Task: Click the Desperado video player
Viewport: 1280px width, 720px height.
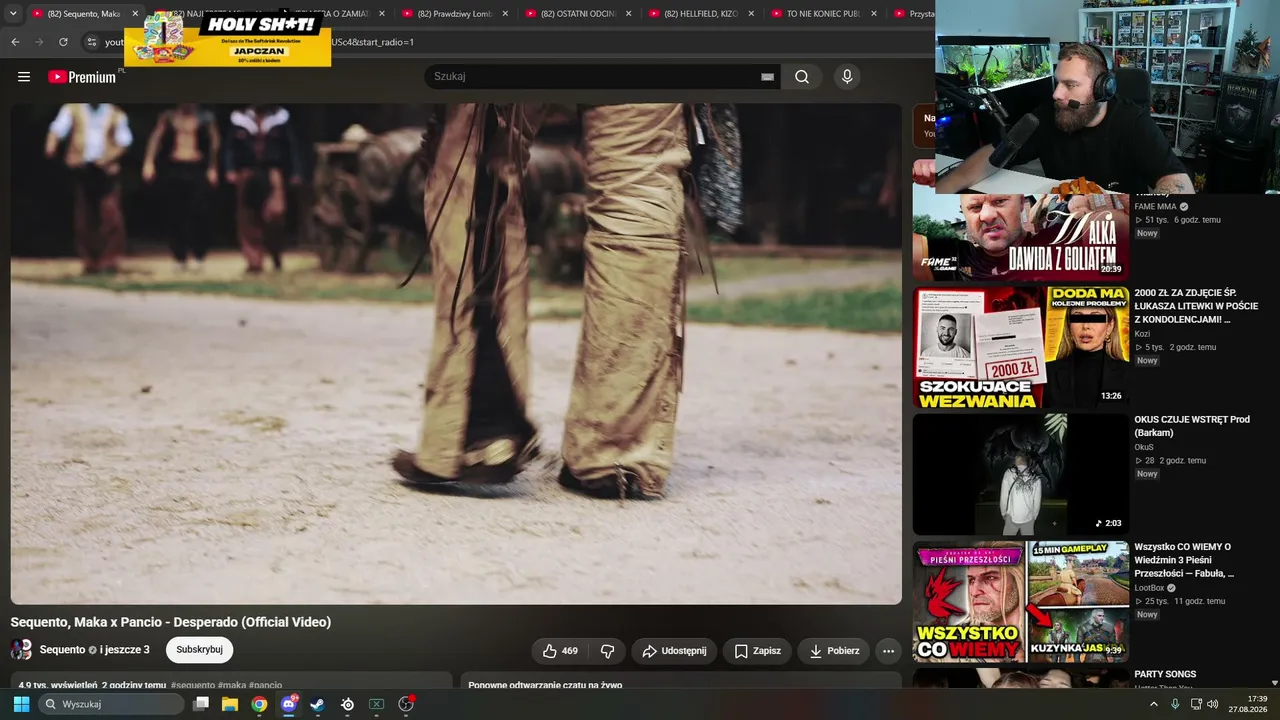Action: 456,354
